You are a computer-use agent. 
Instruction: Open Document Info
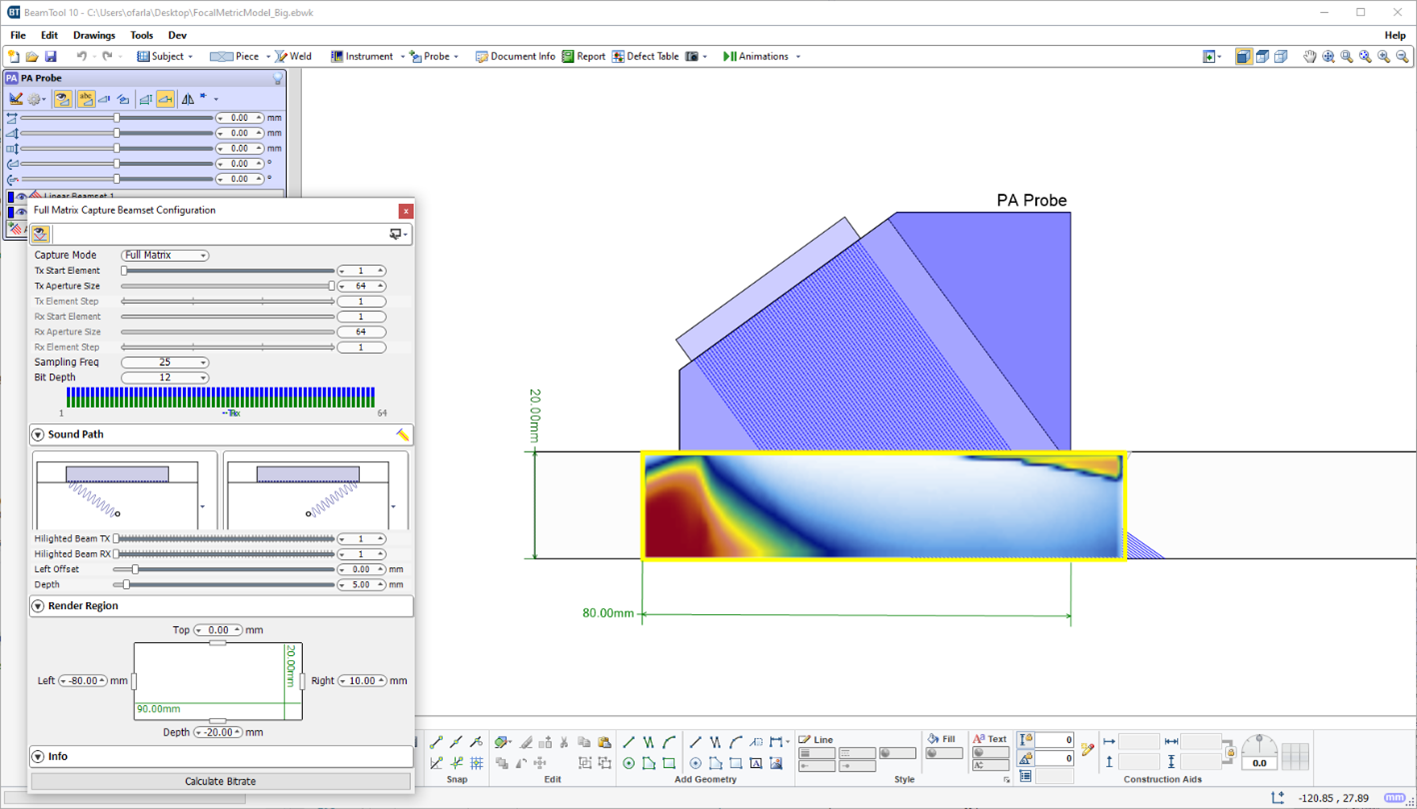point(515,57)
